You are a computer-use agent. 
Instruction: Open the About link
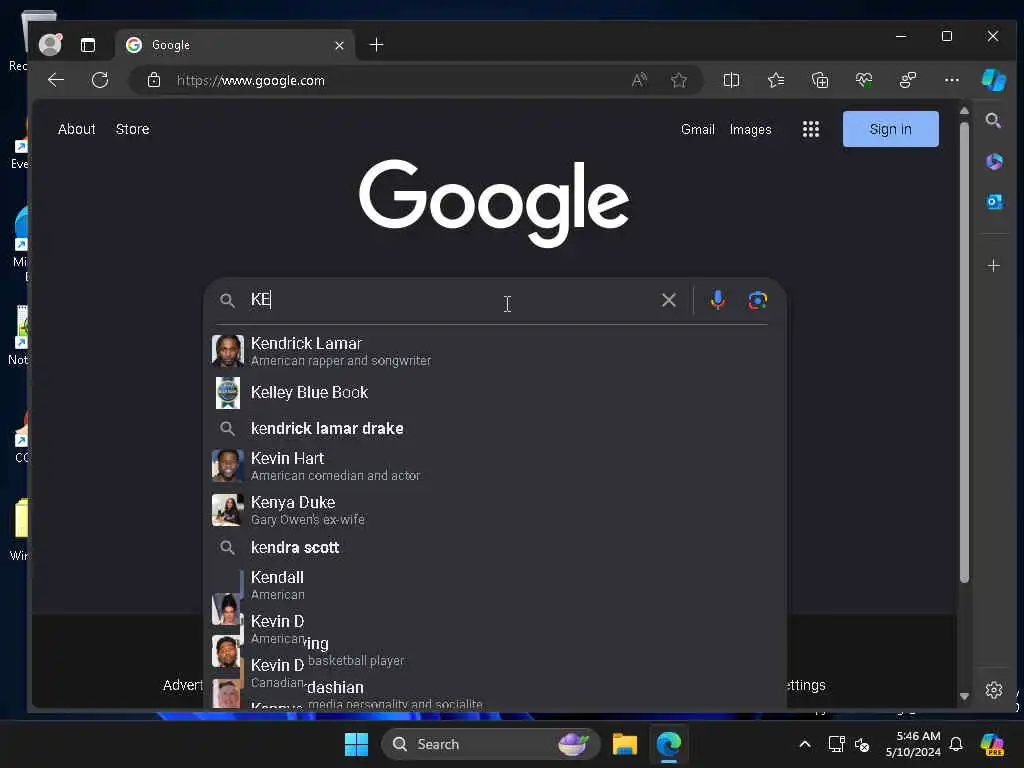pos(76,129)
